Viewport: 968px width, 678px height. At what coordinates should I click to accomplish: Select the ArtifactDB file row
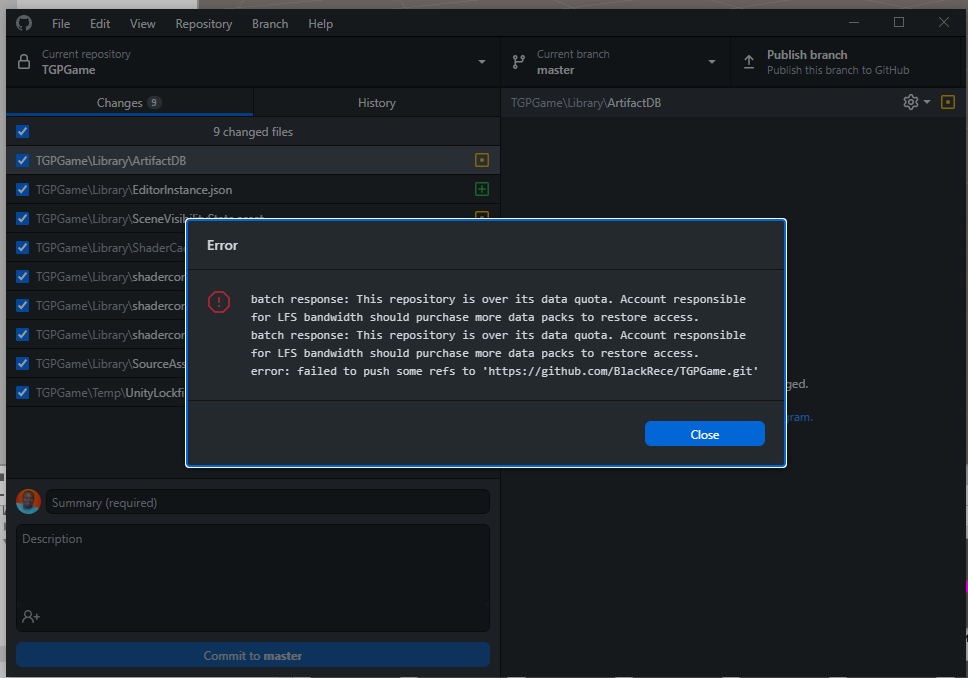pyautogui.click(x=253, y=161)
